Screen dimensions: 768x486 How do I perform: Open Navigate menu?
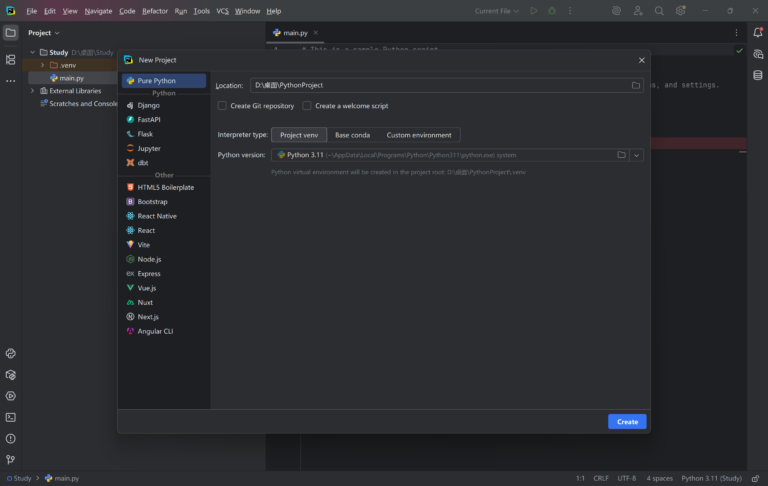pyautogui.click(x=98, y=11)
